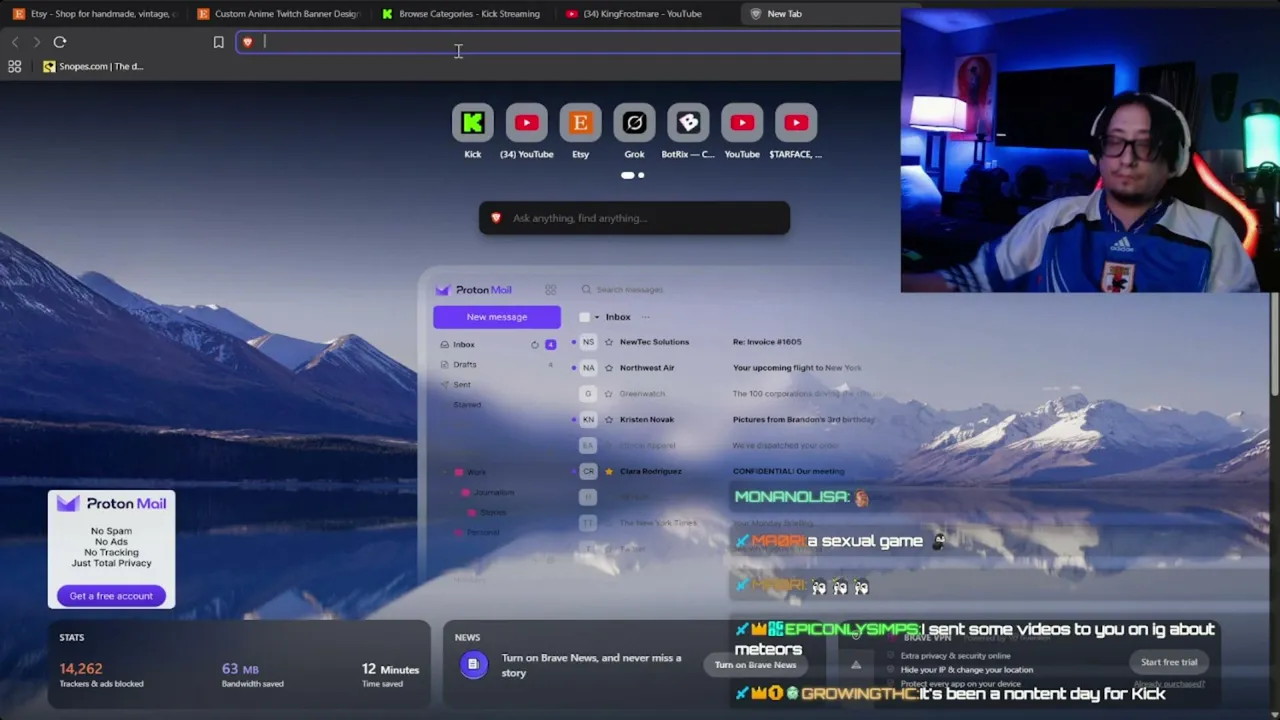Start the Brave VPN free trial
This screenshot has height=720, width=1280.
1169,662
